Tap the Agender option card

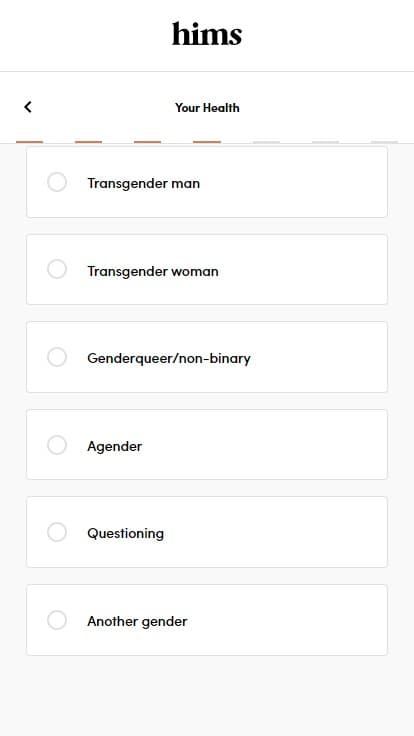pos(207,445)
